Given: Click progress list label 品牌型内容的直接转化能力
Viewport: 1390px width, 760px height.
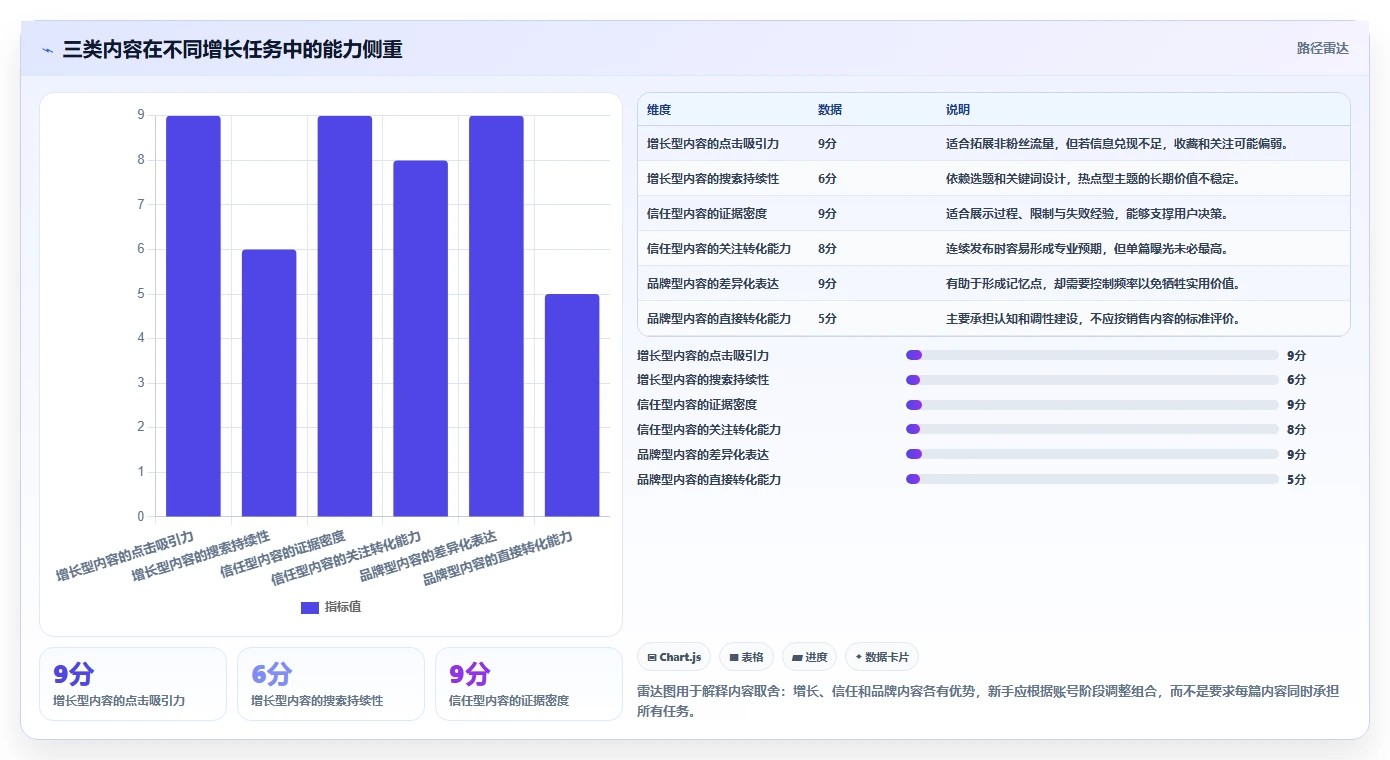Looking at the screenshot, I should [x=709, y=479].
